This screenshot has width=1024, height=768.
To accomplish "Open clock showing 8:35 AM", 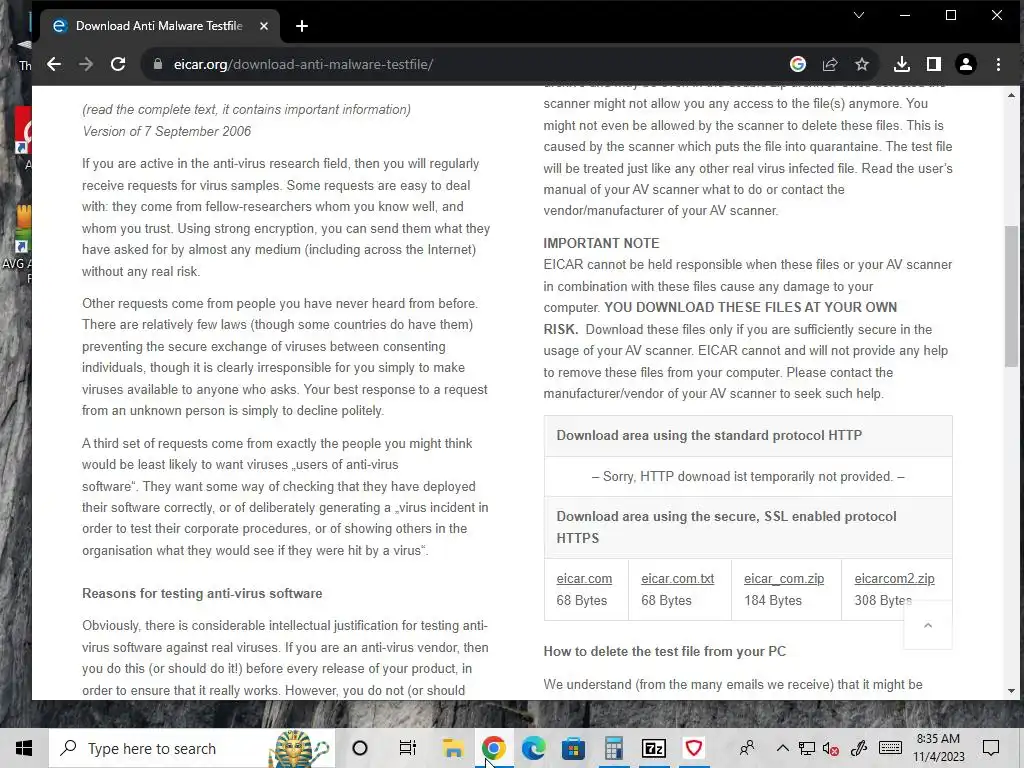I will coord(938,748).
